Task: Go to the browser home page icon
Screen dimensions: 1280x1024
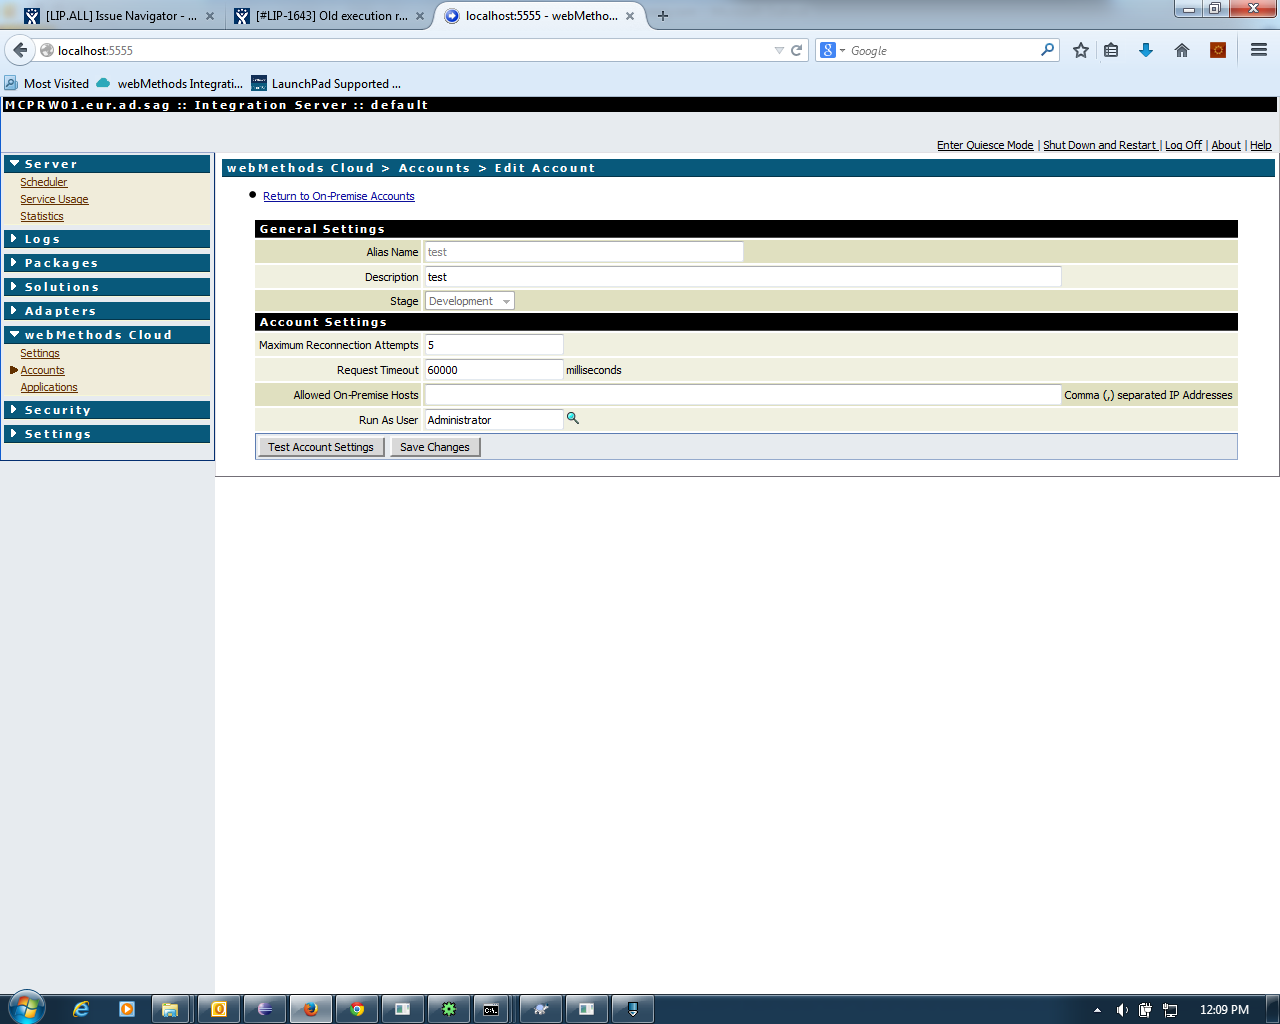Action: pos(1182,50)
